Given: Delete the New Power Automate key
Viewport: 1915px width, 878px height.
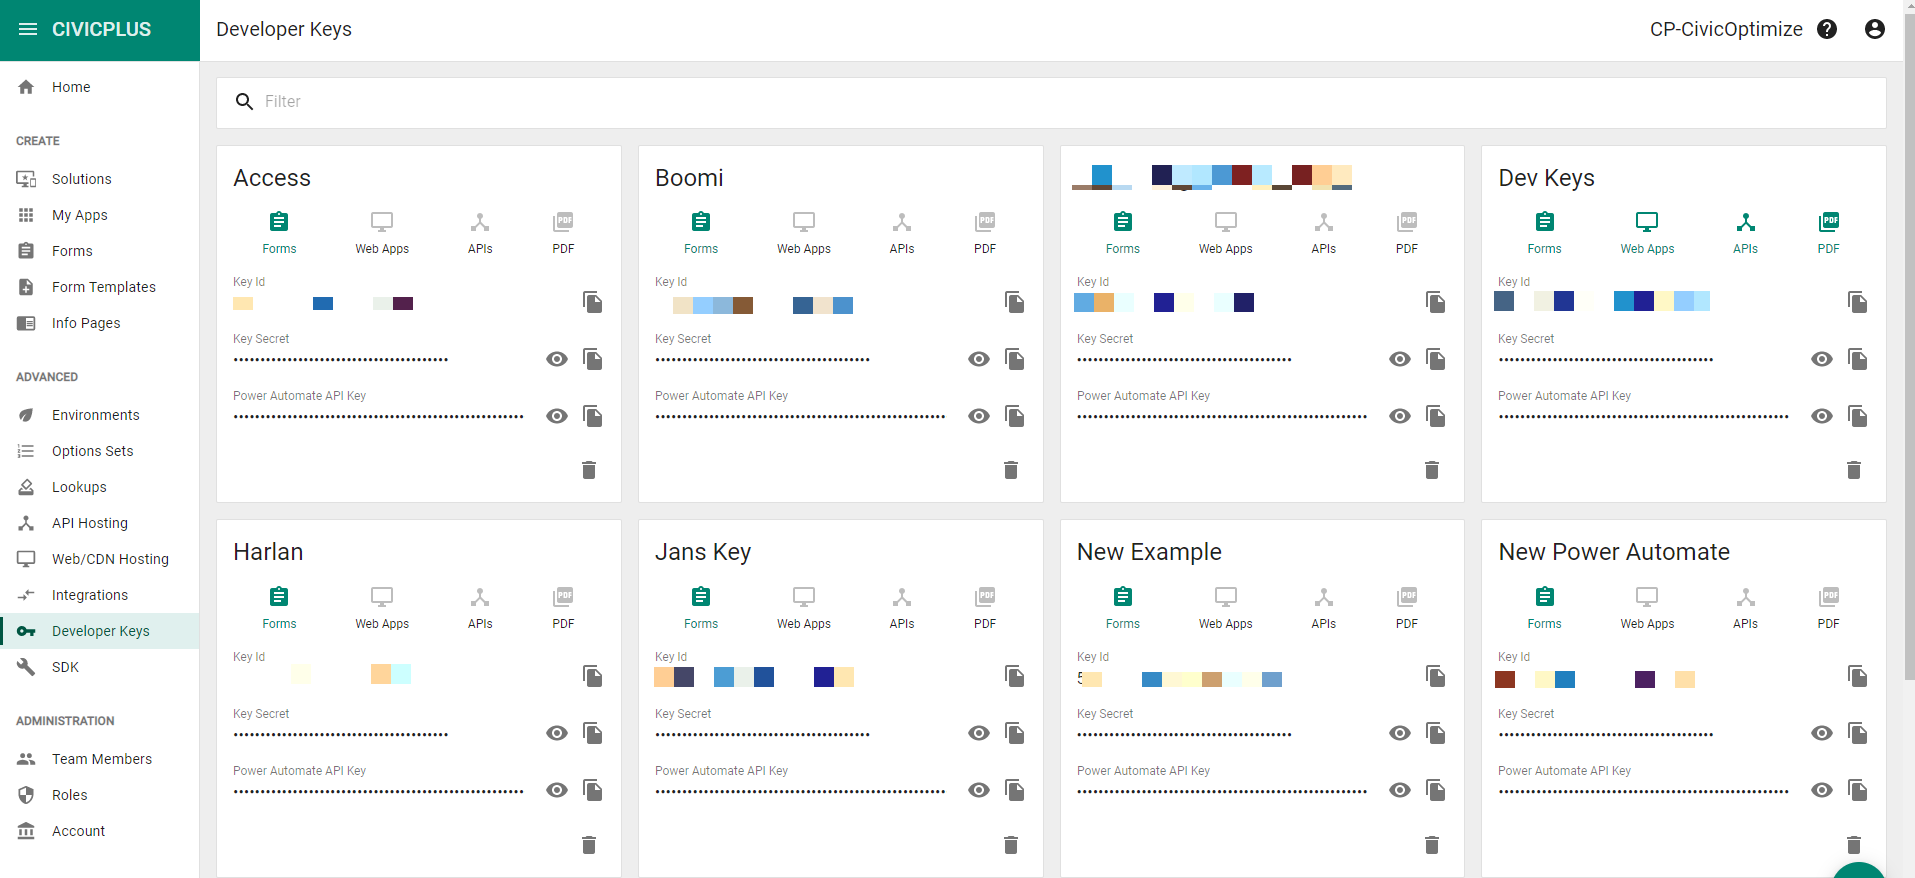Looking at the screenshot, I should pyautogui.click(x=1854, y=845).
